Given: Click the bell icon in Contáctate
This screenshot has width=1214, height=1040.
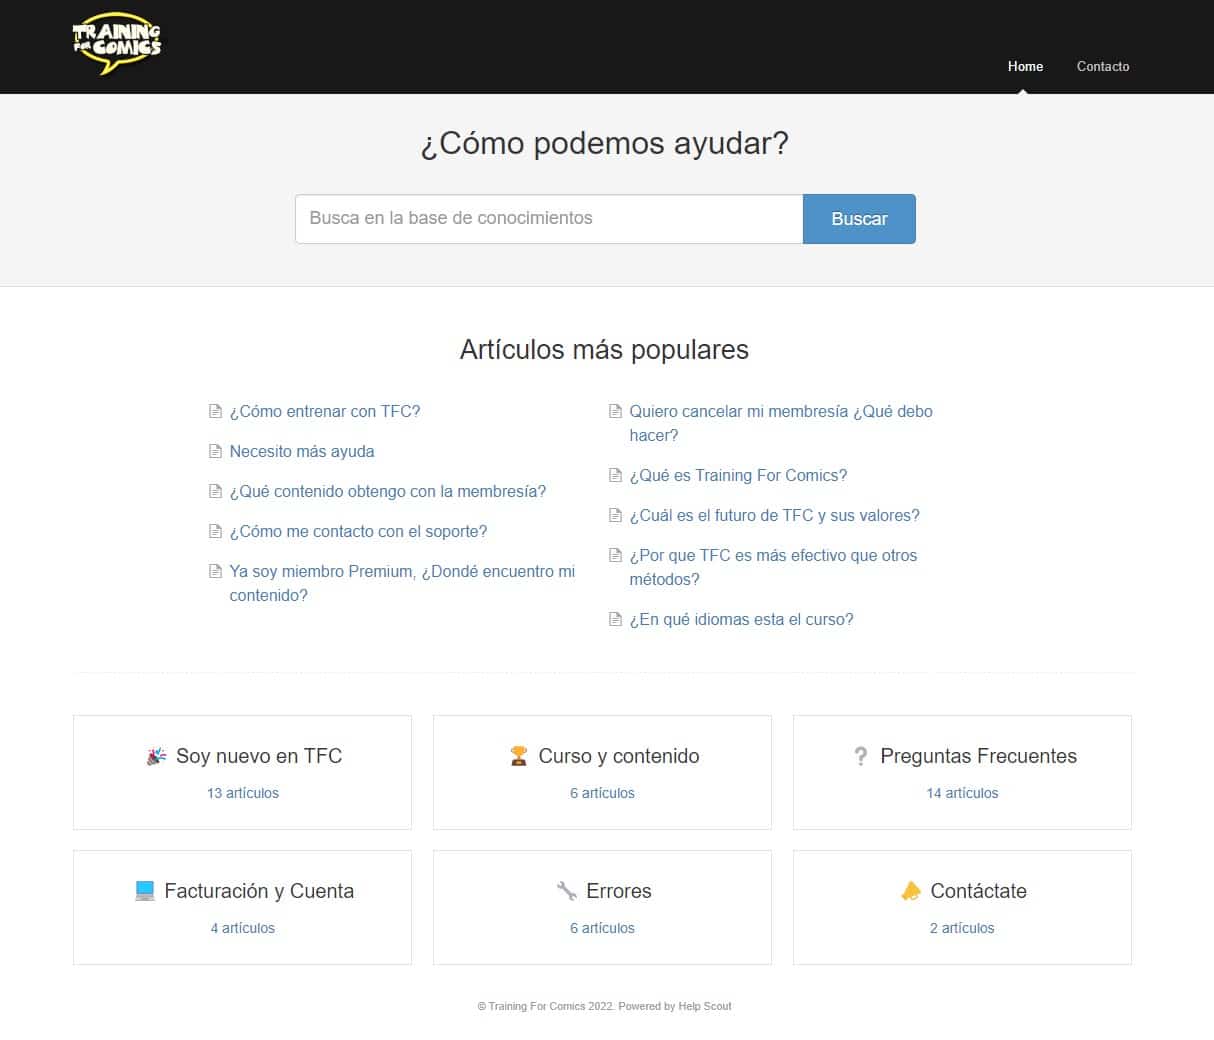Looking at the screenshot, I should tap(910, 891).
